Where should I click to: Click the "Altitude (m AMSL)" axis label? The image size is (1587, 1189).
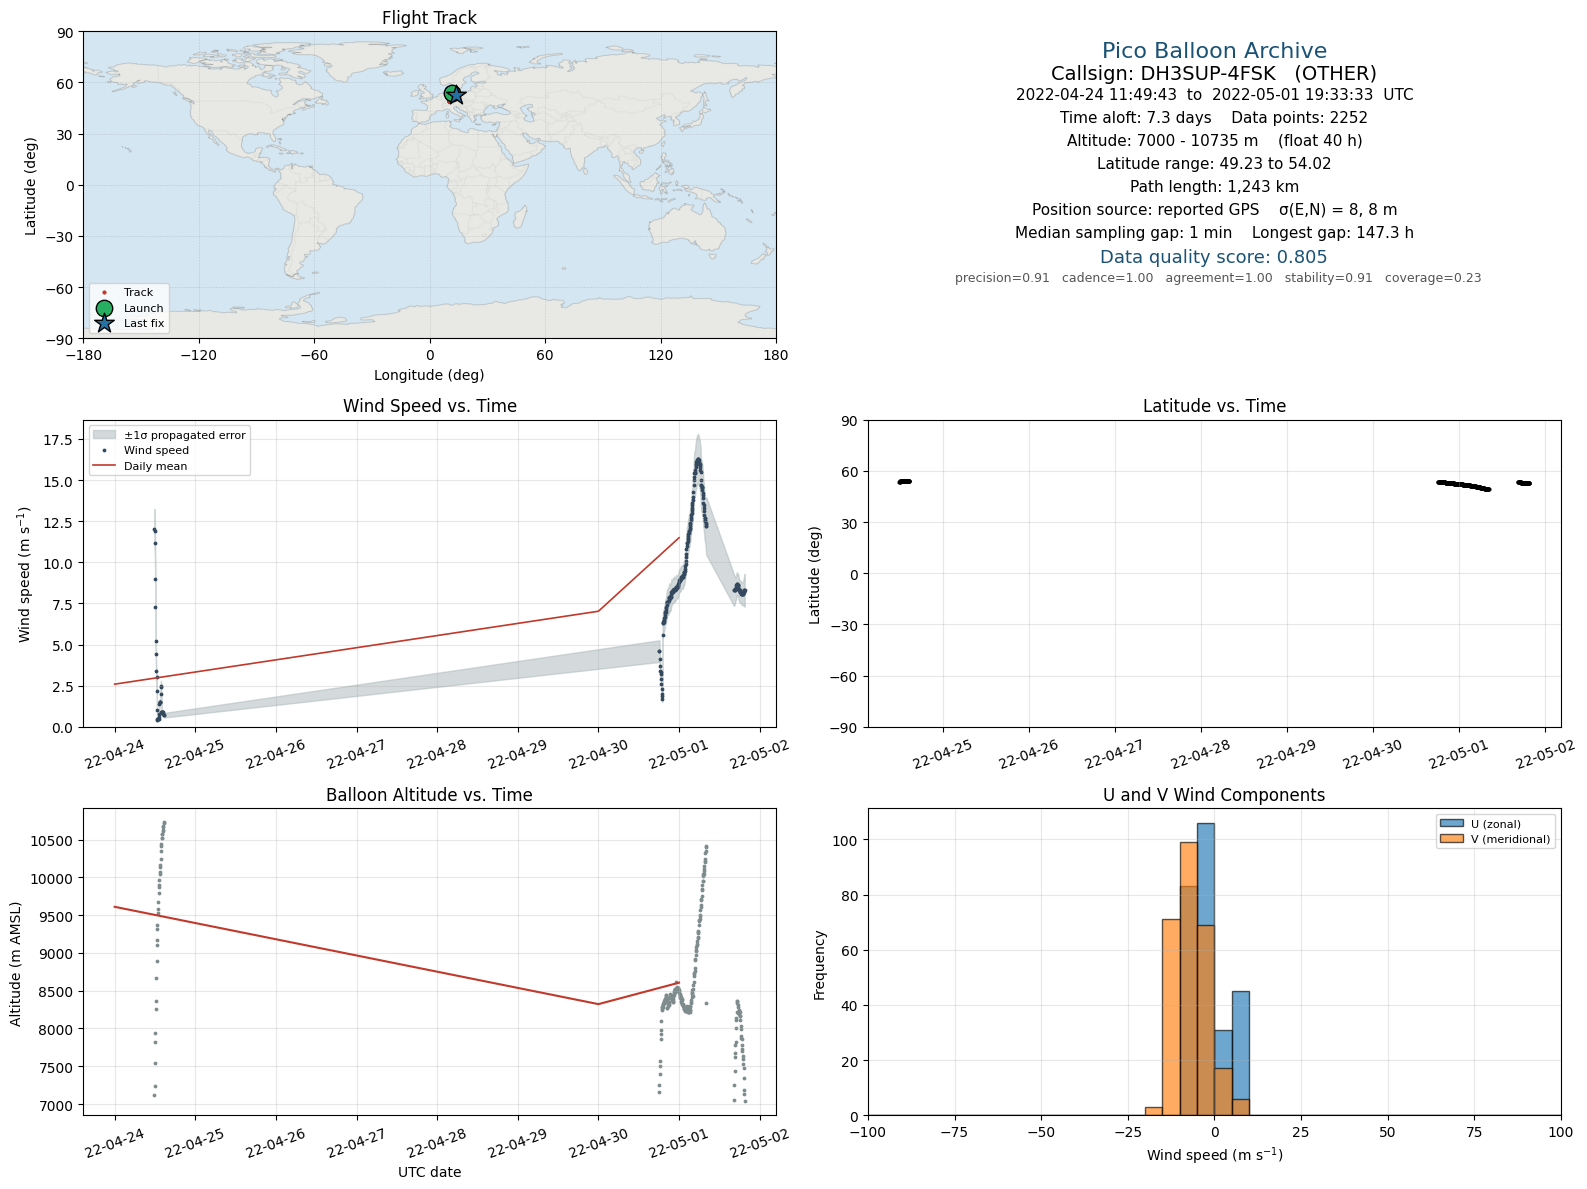tap(16, 963)
